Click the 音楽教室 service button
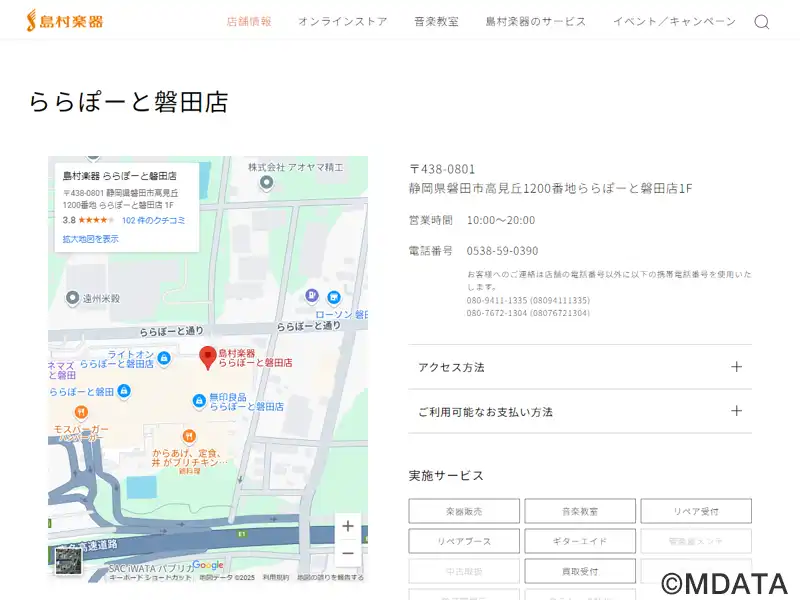 580,511
